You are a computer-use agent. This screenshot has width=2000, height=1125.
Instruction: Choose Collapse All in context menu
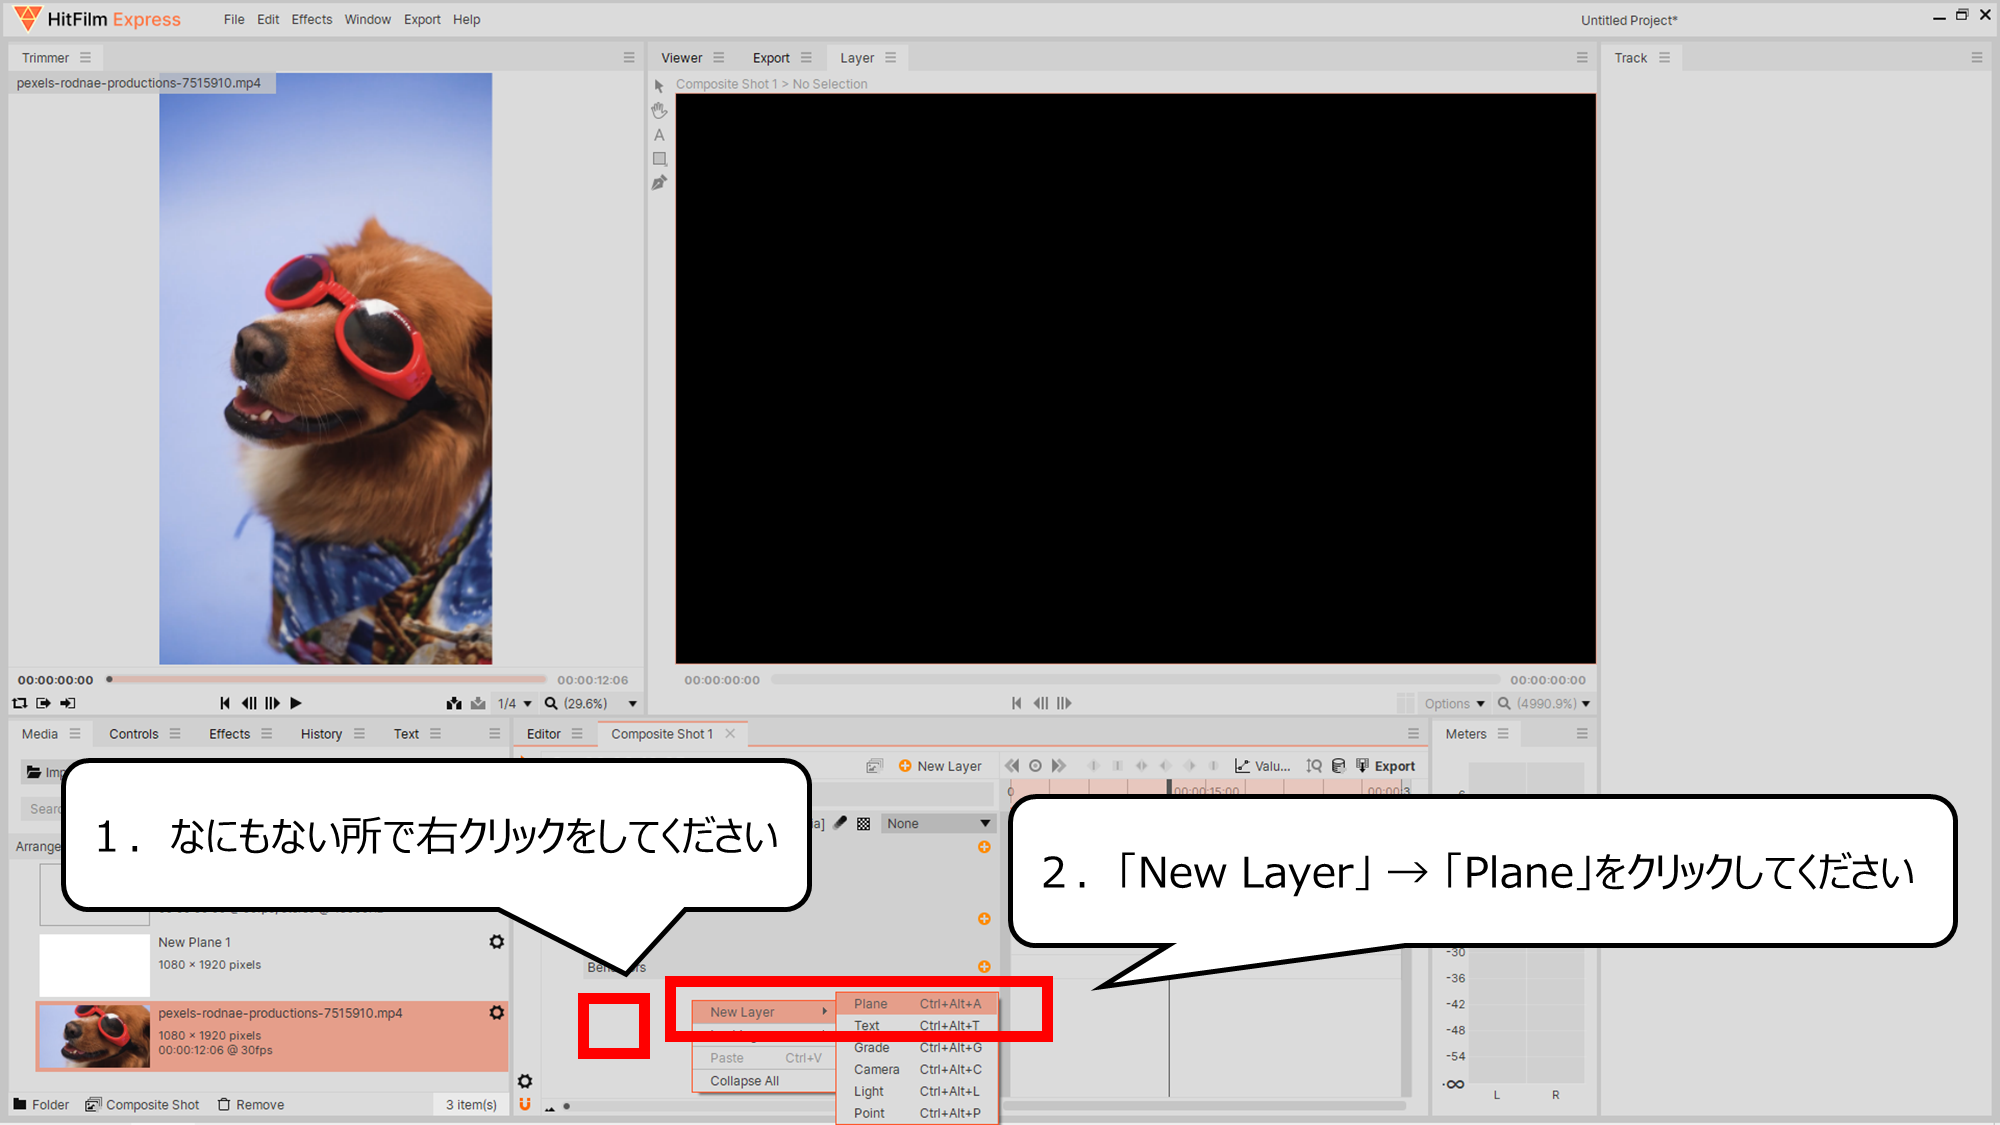click(x=765, y=1081)
